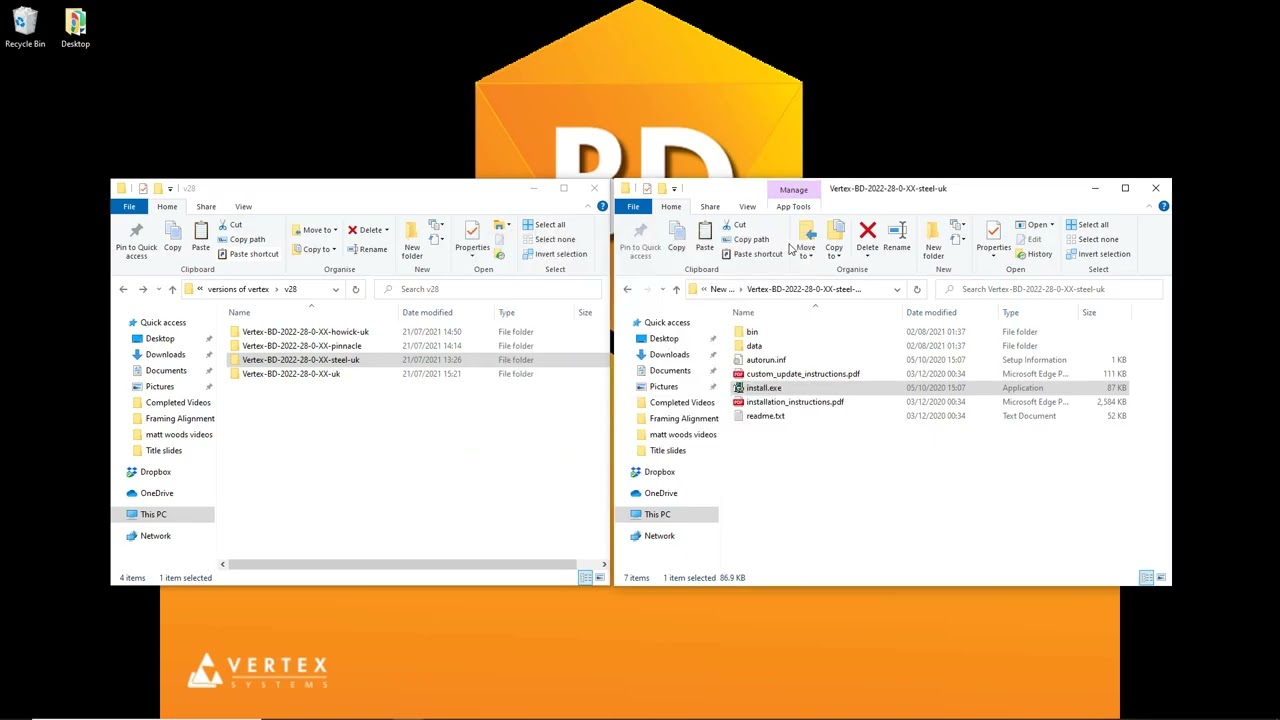Click Select none in the steel-uk window ribbon
Screen dimensions: 1280x720
(1092, 239)
